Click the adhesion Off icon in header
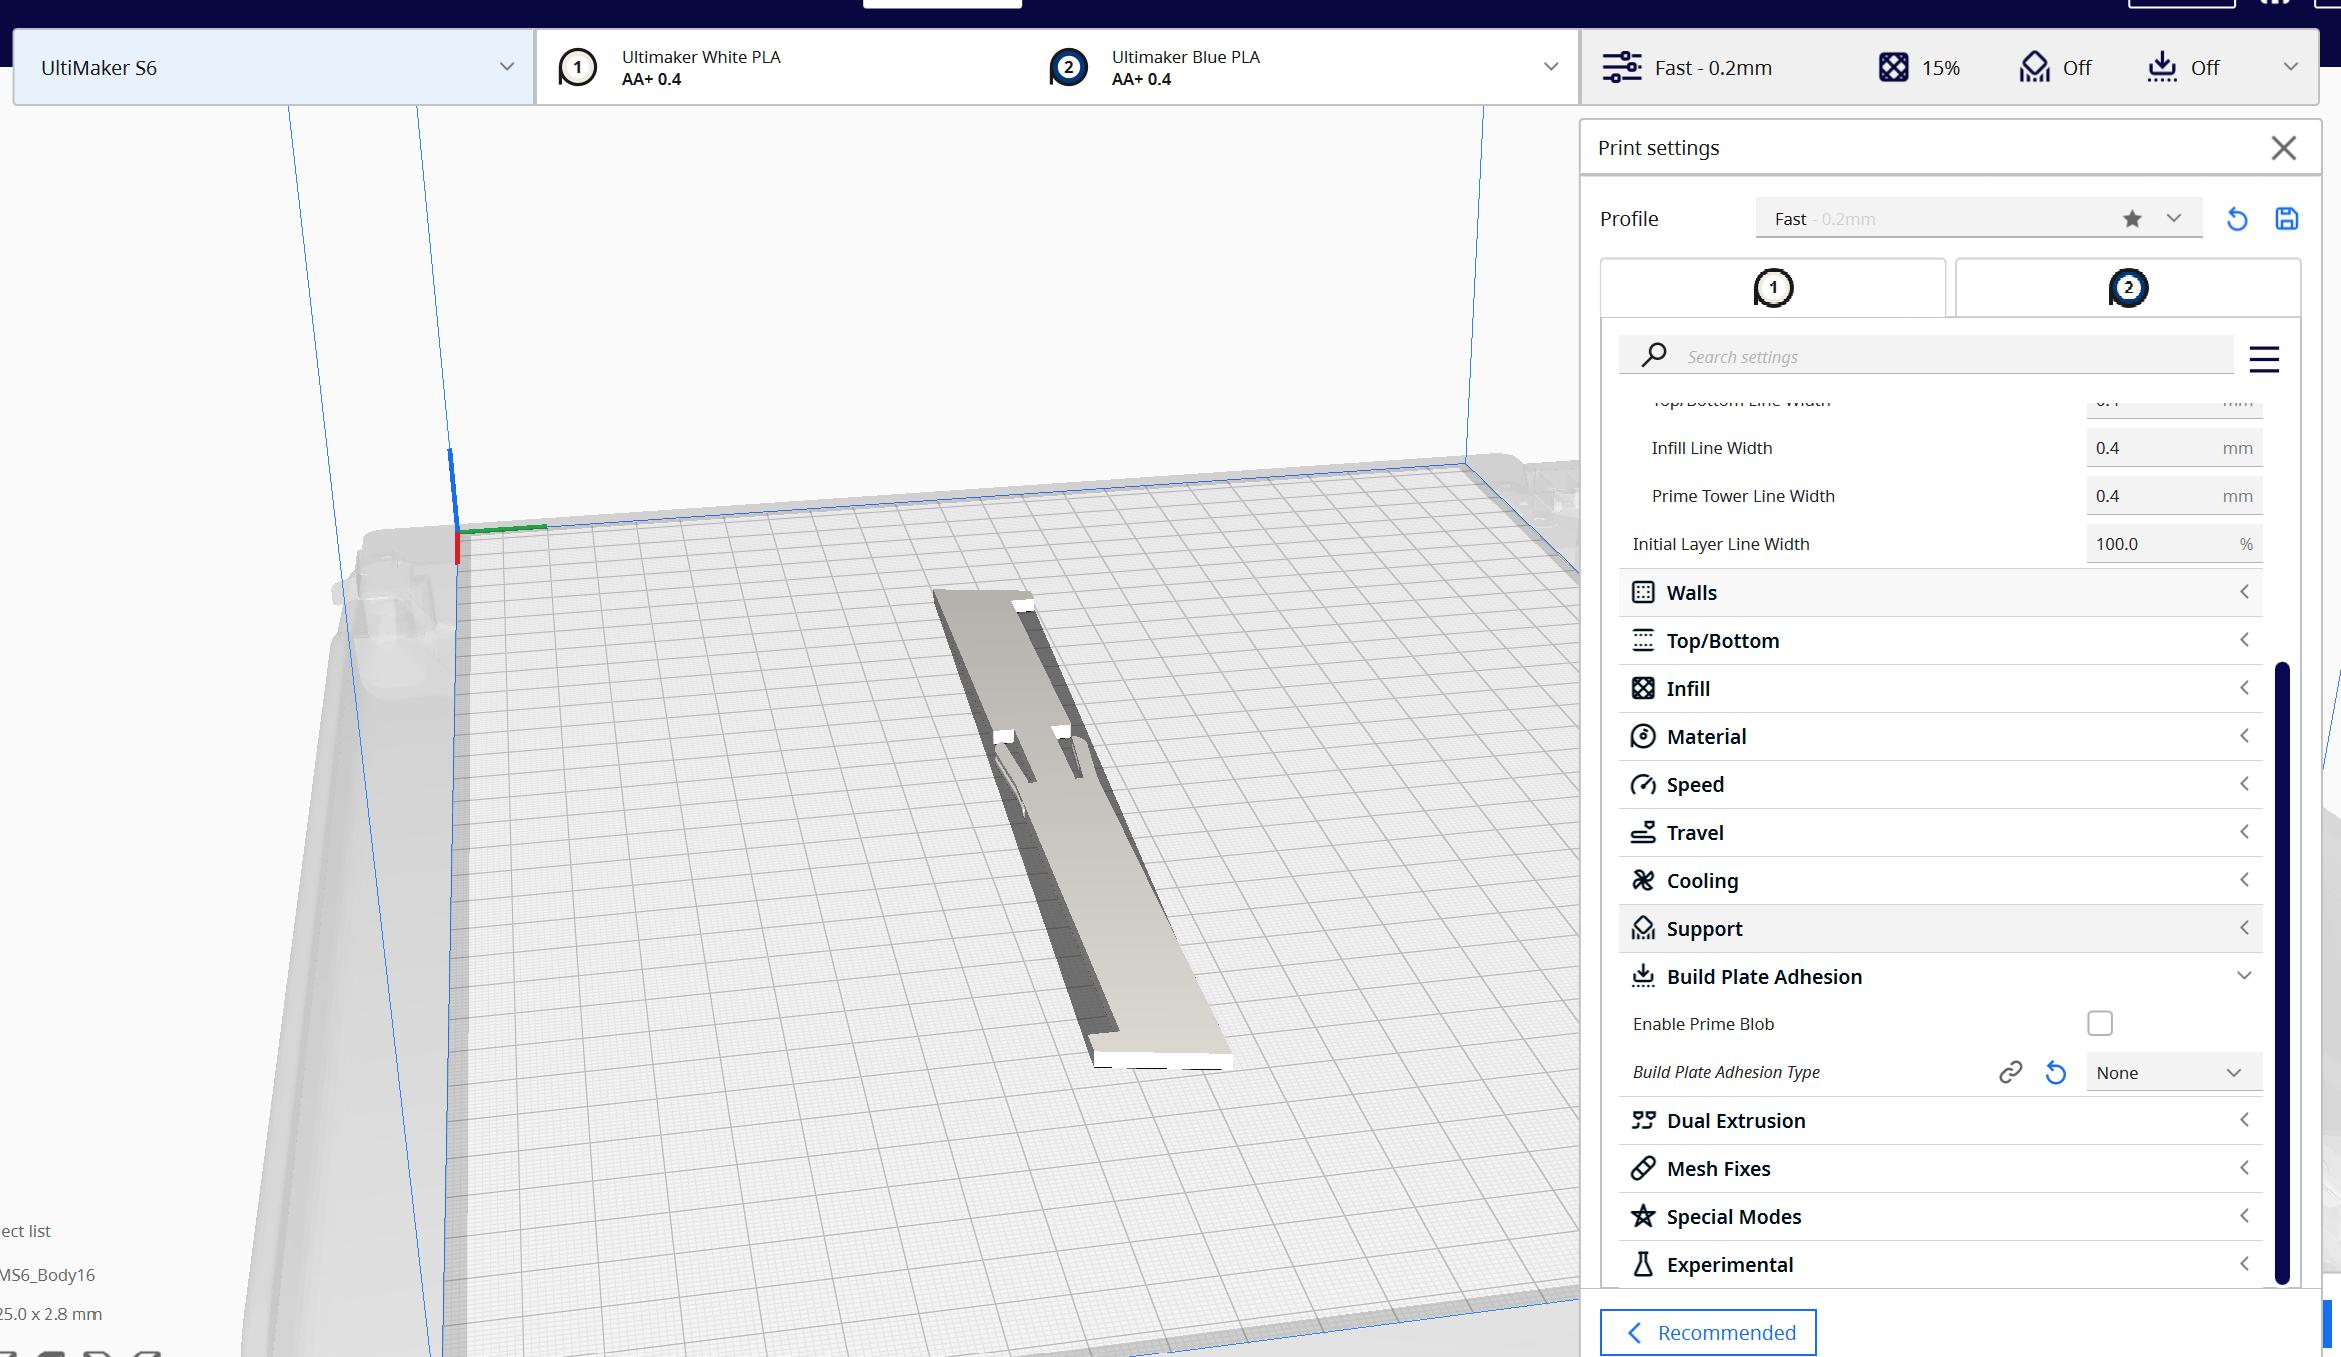The image size is (2341, 1357). click(2162, 67)
